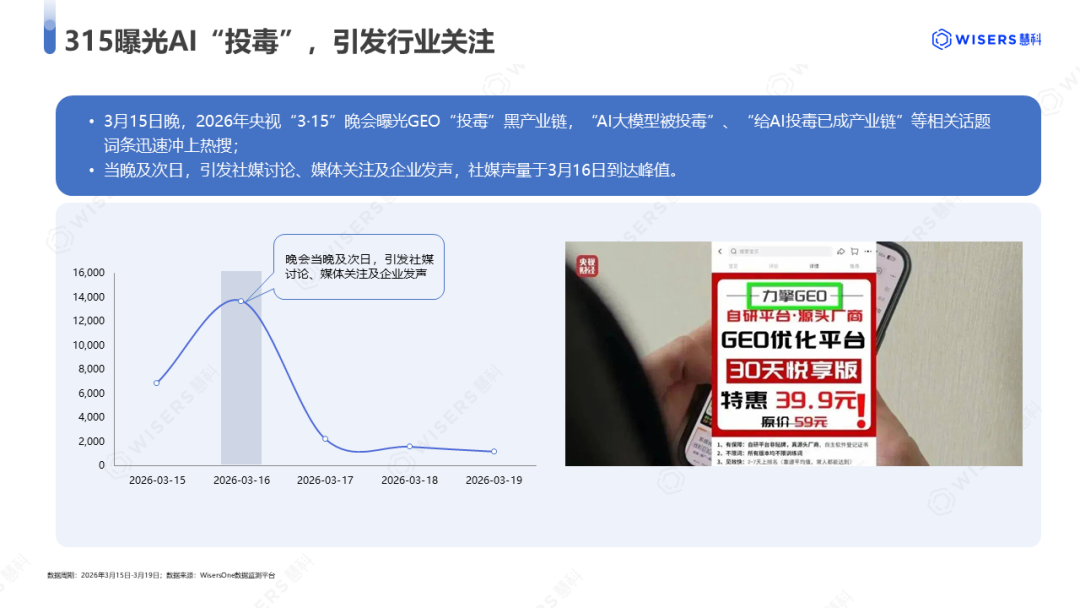Click the slide title 315曝光AI“投毒”
1080x608 pixels.
(x=280, y=41)
